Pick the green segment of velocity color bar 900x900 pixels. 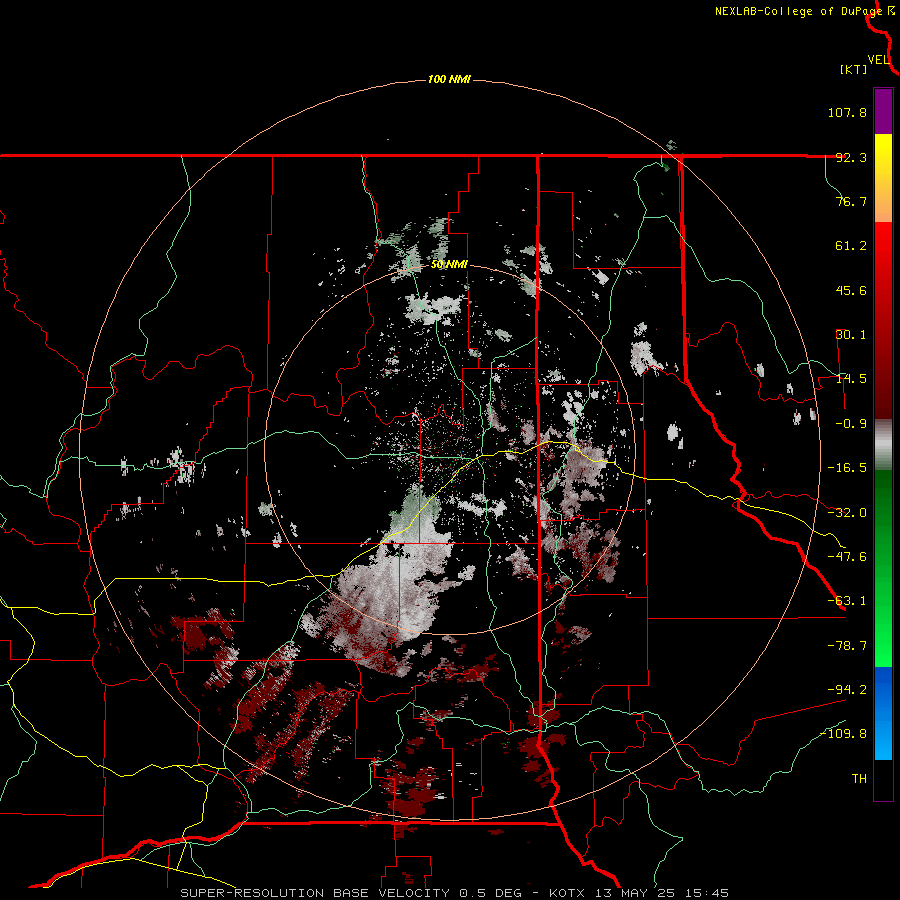tap(883, 568)
